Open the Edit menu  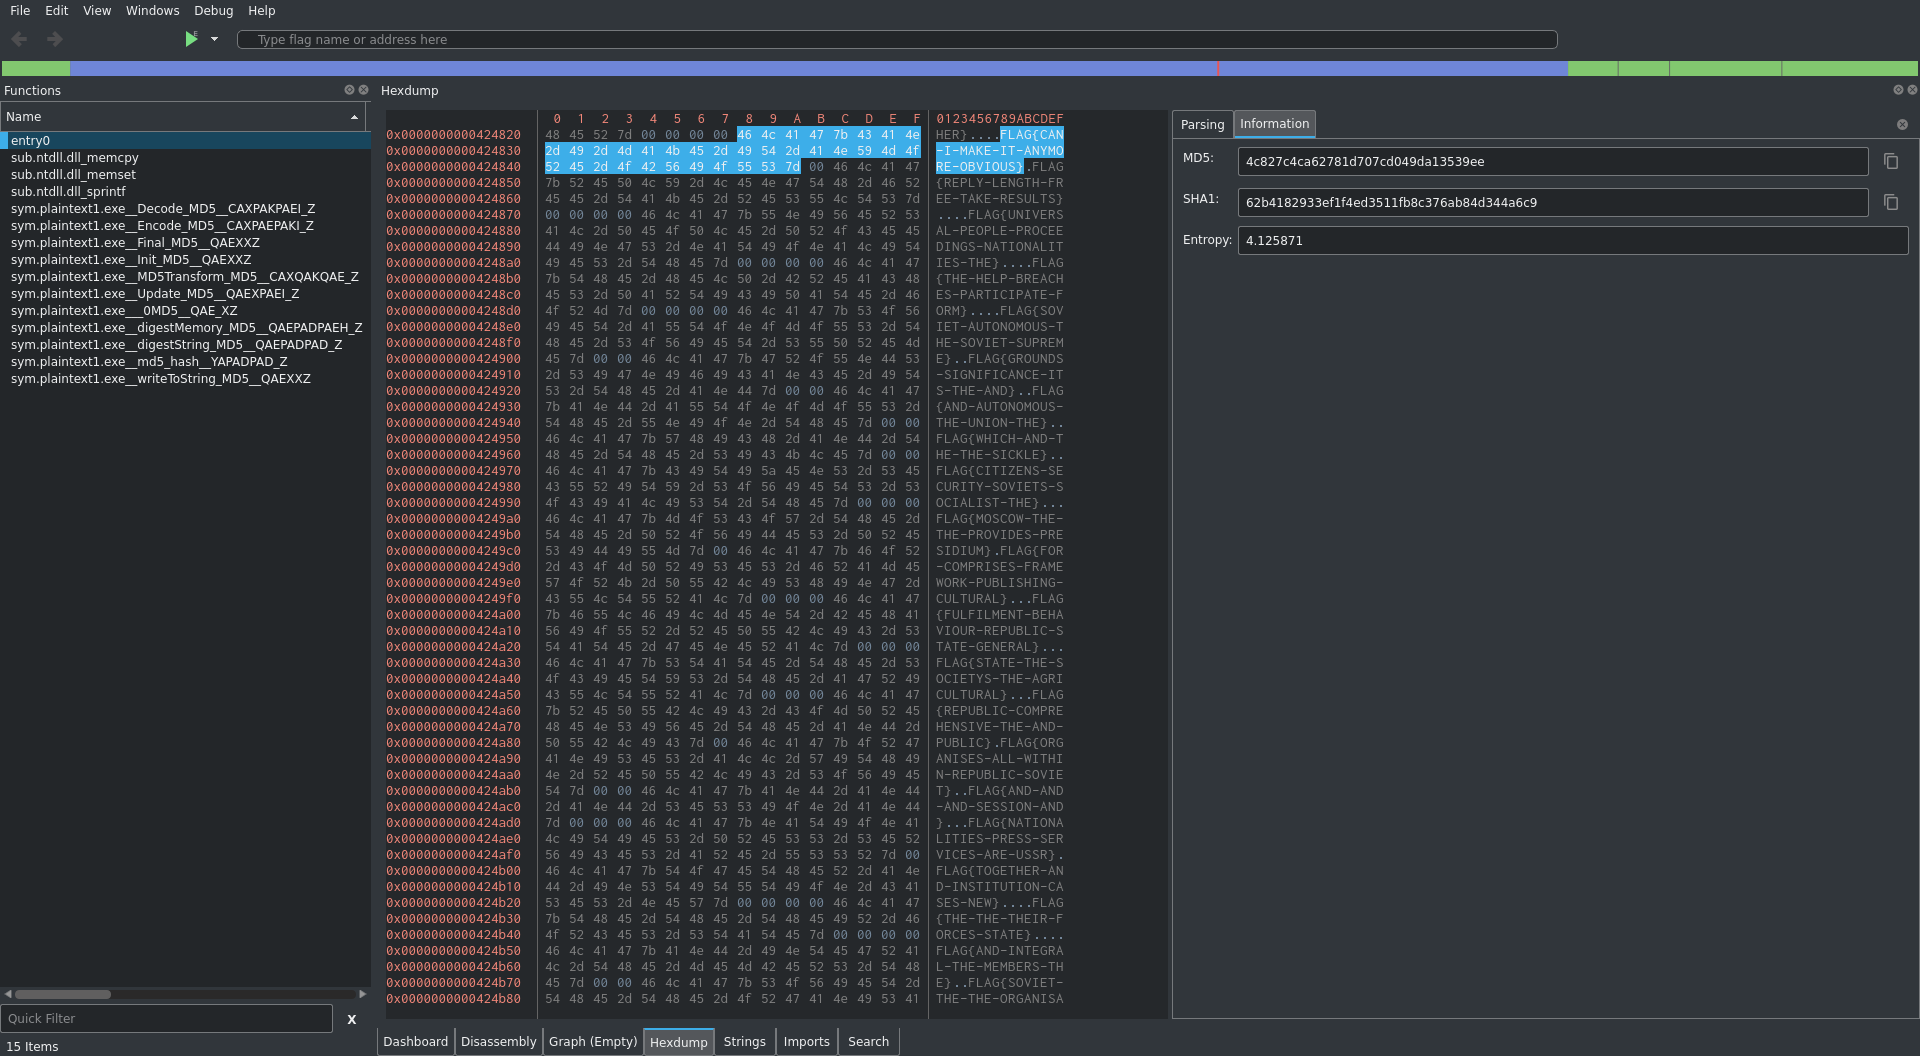(x=57, y=10)
